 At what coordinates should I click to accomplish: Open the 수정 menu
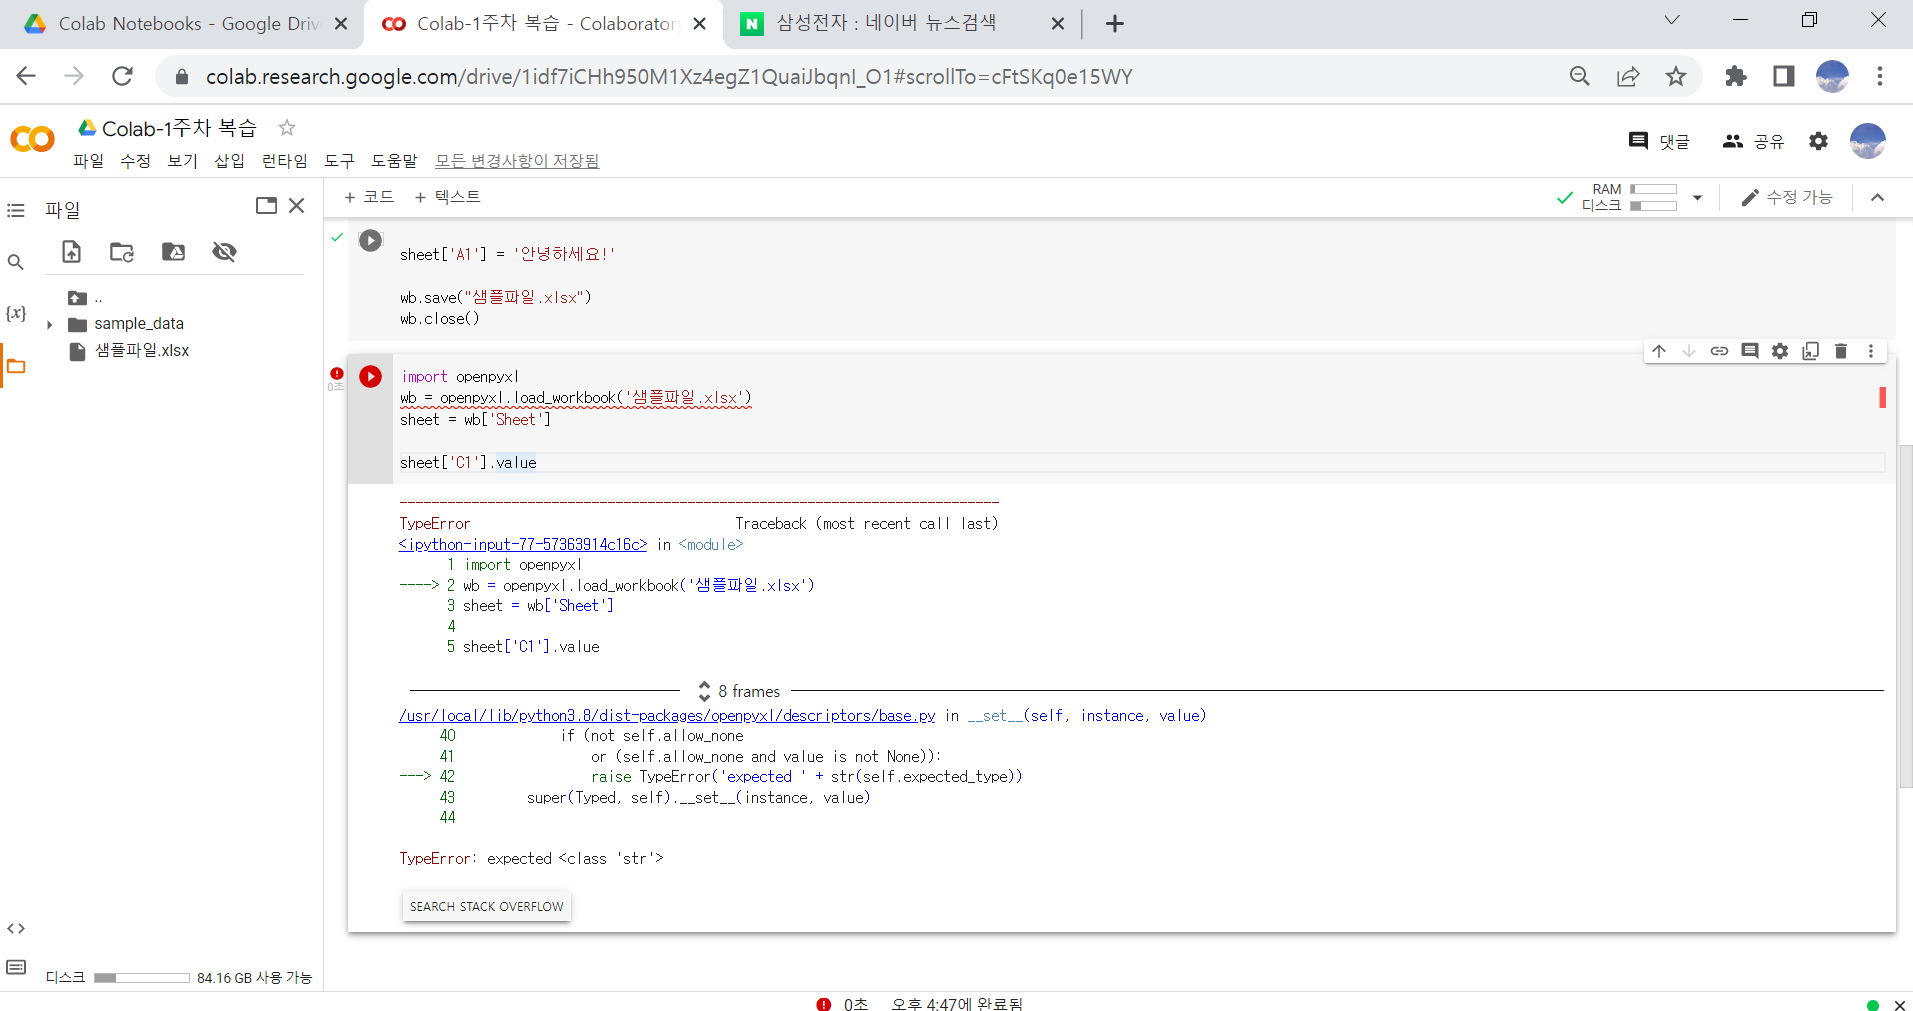(135, 161)
